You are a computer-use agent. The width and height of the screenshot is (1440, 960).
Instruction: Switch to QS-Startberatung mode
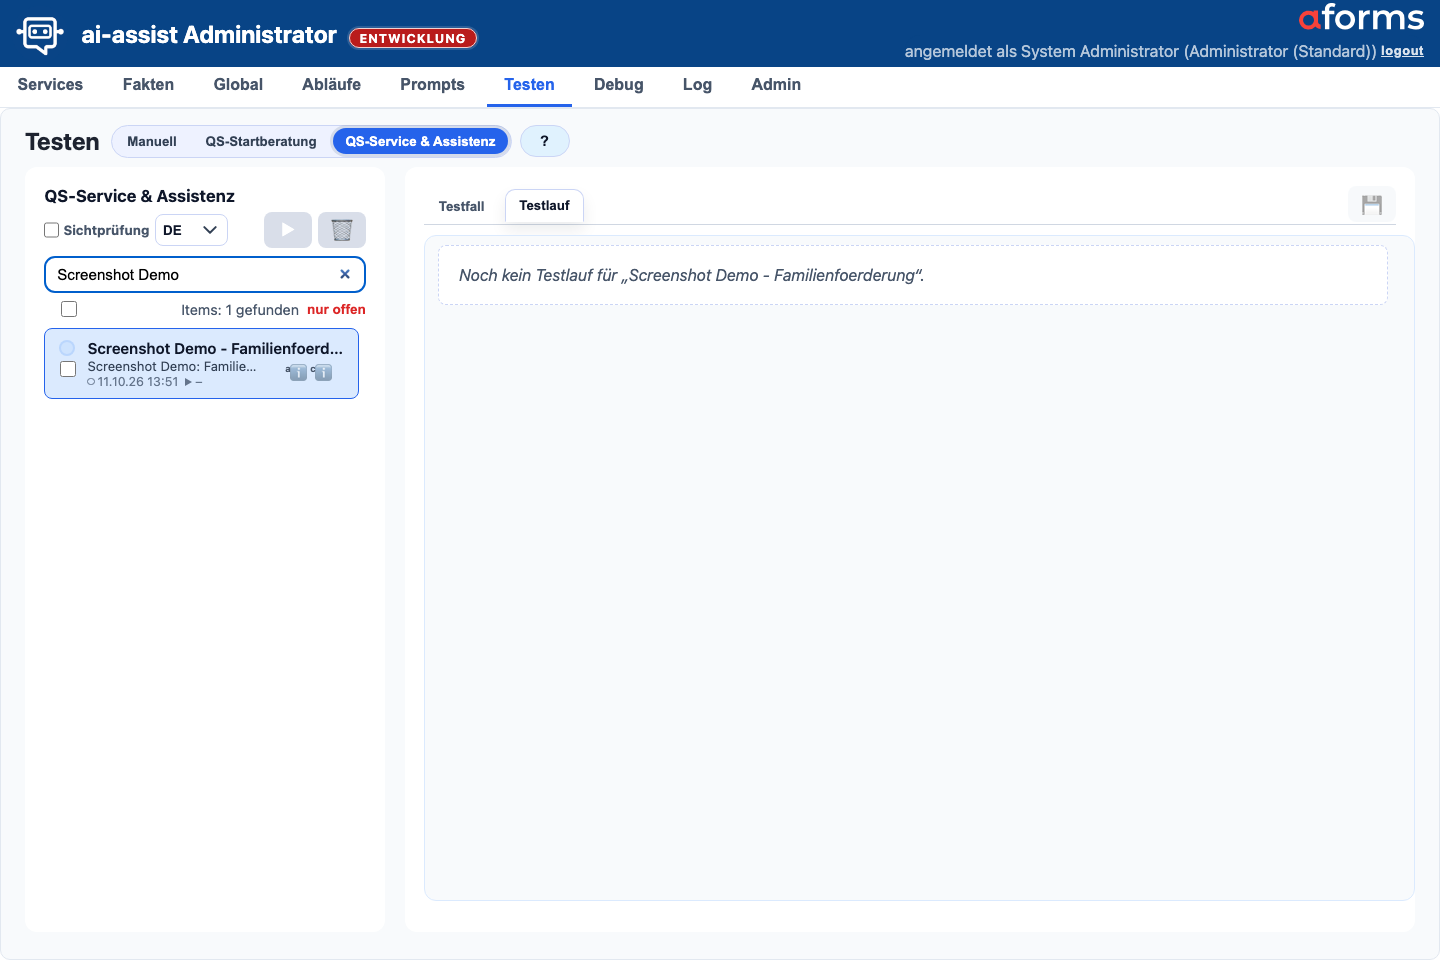coord(261,141)
